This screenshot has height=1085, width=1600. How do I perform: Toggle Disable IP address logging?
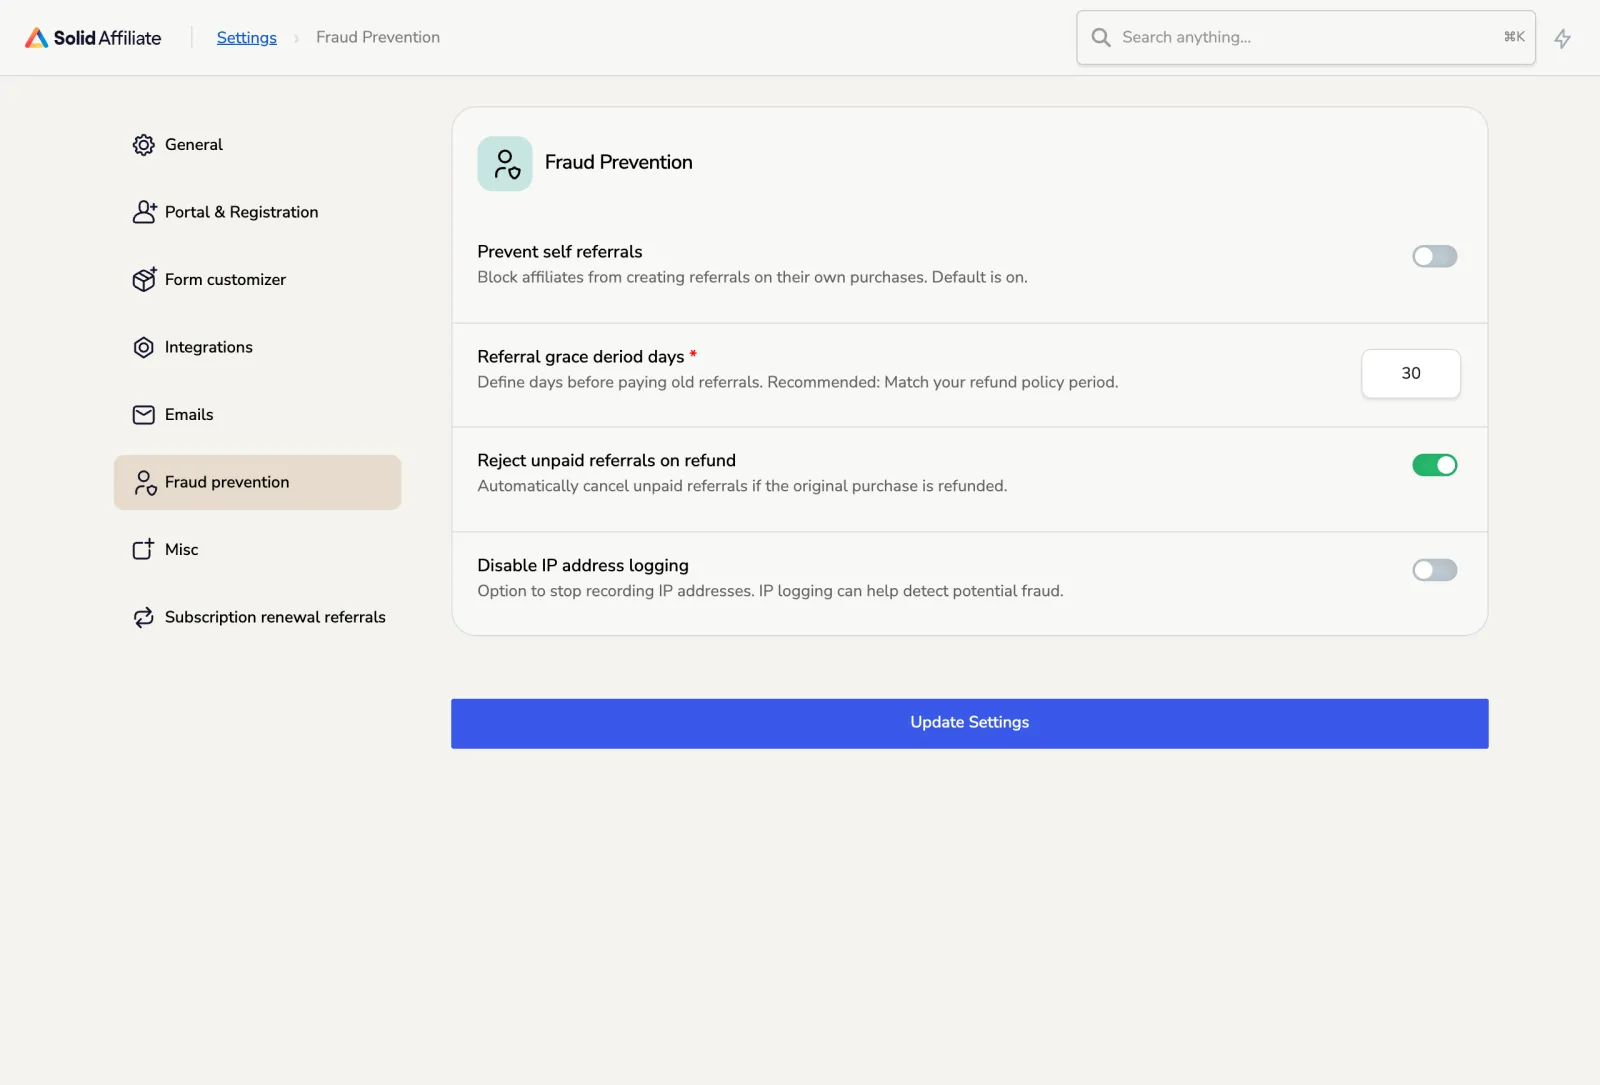tap(1434, 570)
